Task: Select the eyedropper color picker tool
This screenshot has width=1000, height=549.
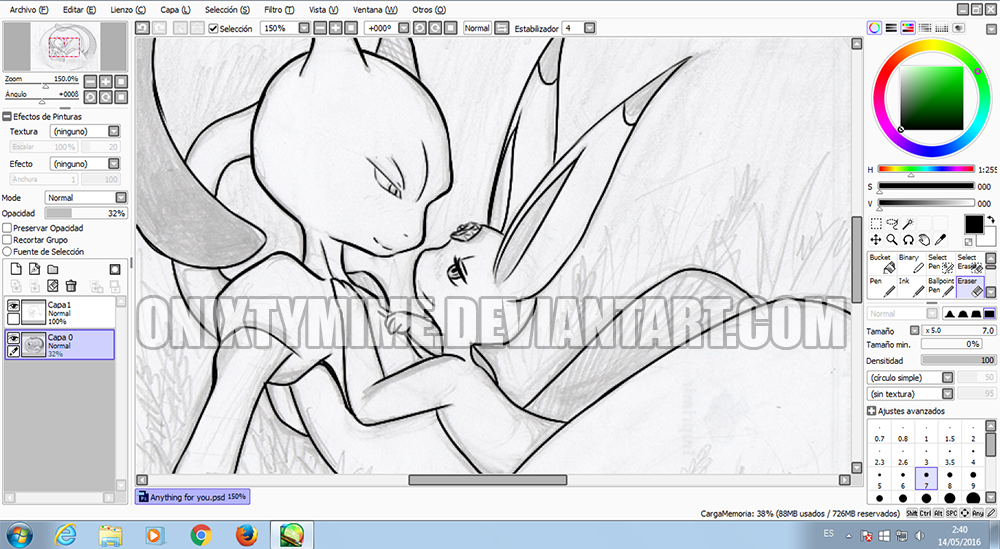Action: [x=940, y=240]
